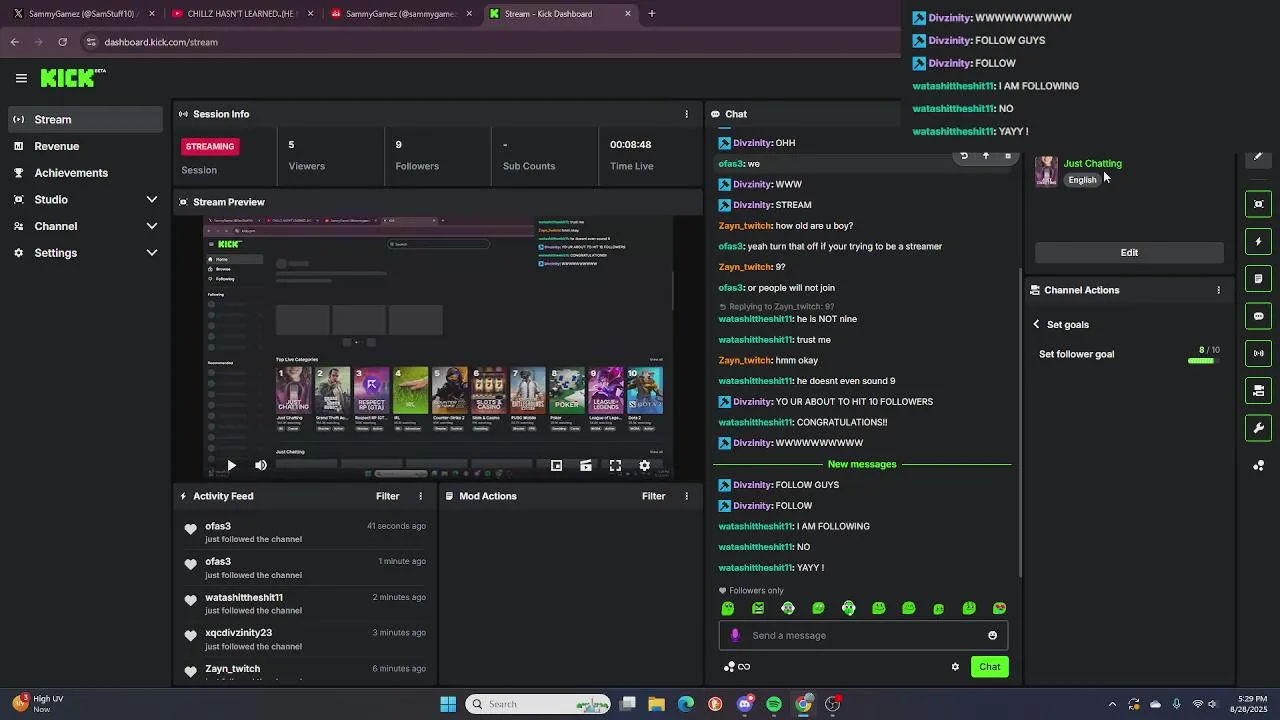The width and height of the screenshot is (1280, 720).
Task: Click the English language tag
Action: coord(1082,180)
